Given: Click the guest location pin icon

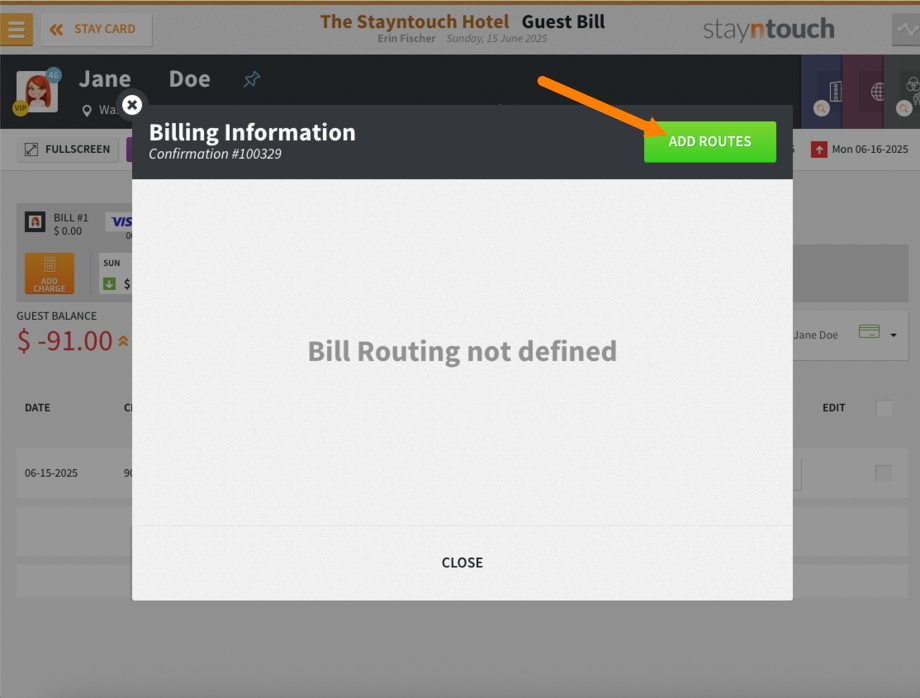Looking at the screenshot, I should 87,110.
